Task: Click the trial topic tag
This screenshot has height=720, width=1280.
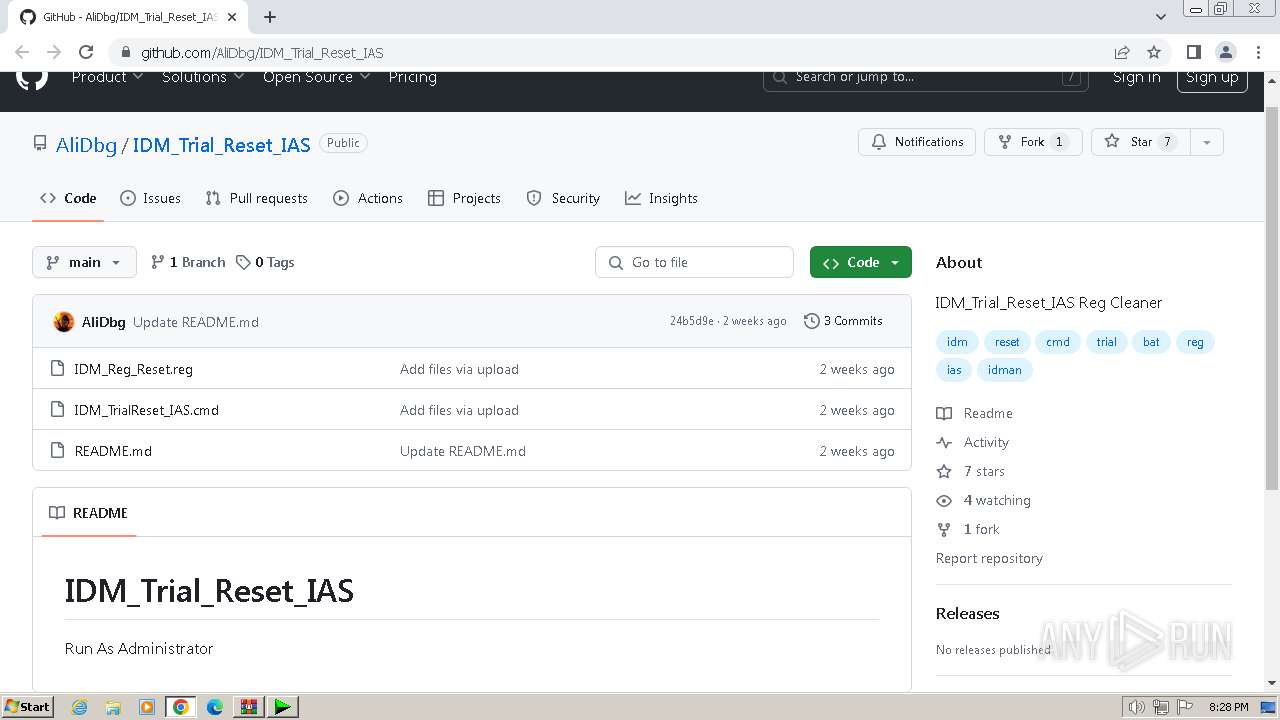Action: coord(1106,342)
